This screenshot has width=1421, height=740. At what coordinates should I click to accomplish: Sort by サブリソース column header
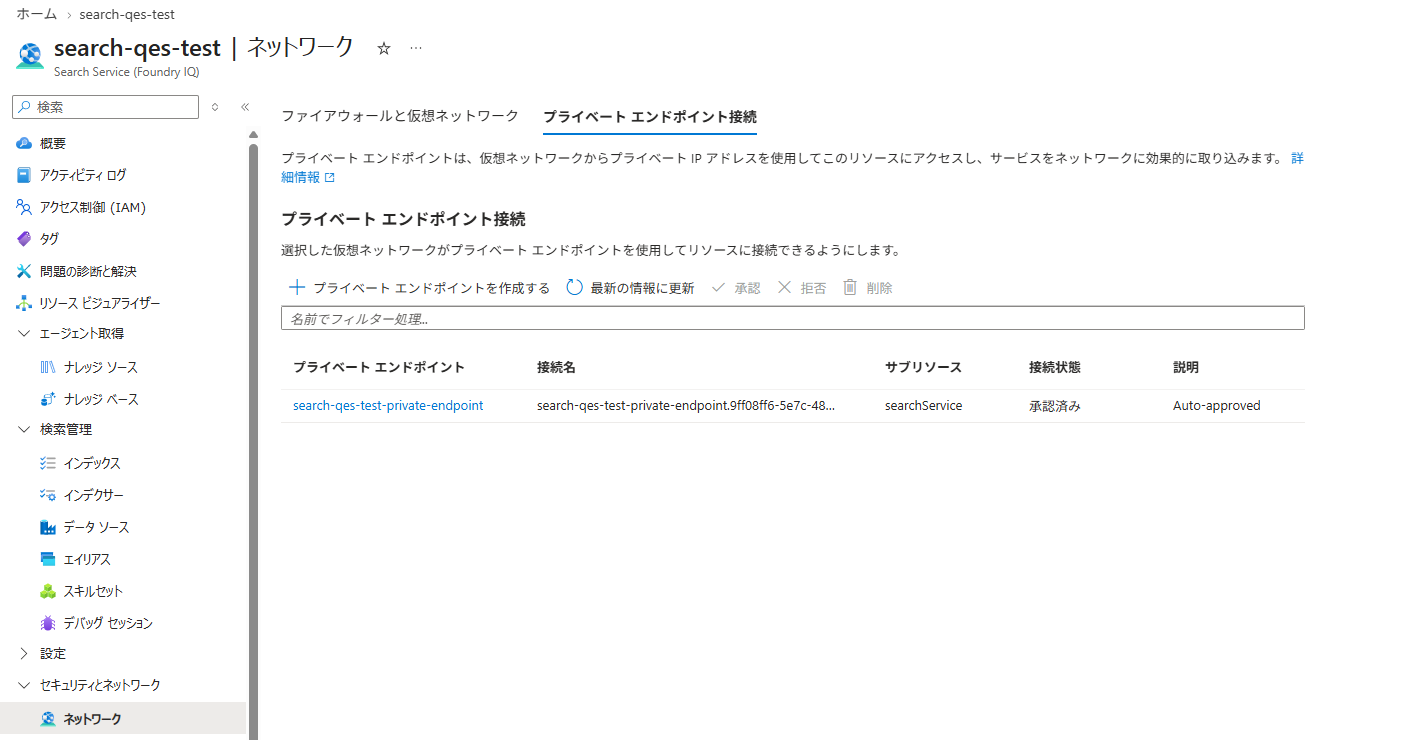pos(923,367)
